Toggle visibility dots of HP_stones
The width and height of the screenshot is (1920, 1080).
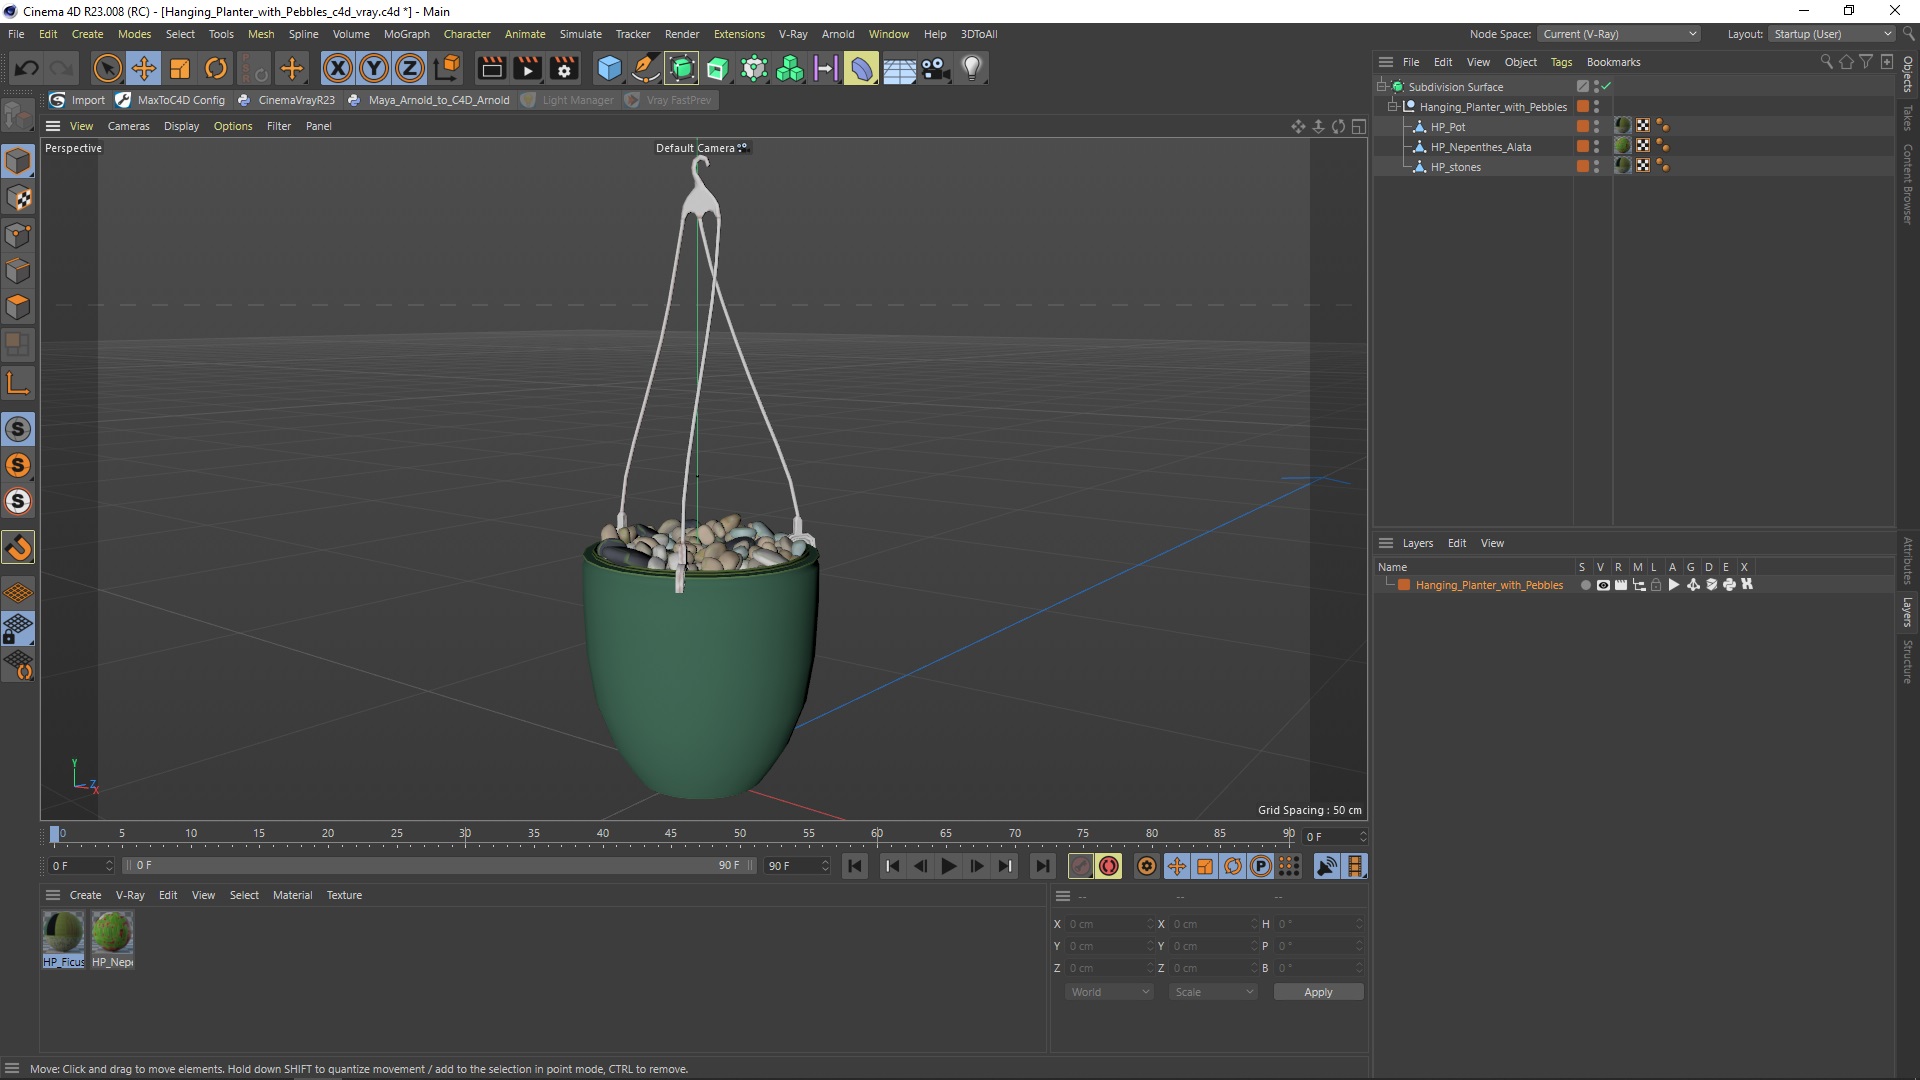(1596, 167)
